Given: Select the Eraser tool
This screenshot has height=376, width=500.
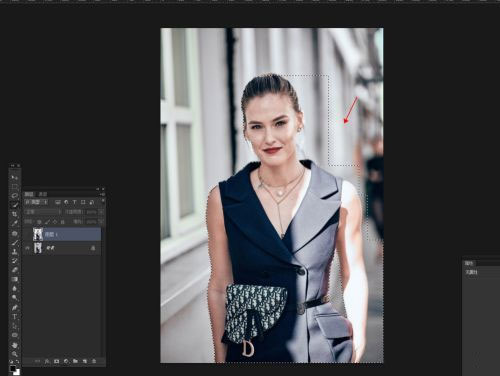Looking at the screenshot, I should (x=15, y=270).
